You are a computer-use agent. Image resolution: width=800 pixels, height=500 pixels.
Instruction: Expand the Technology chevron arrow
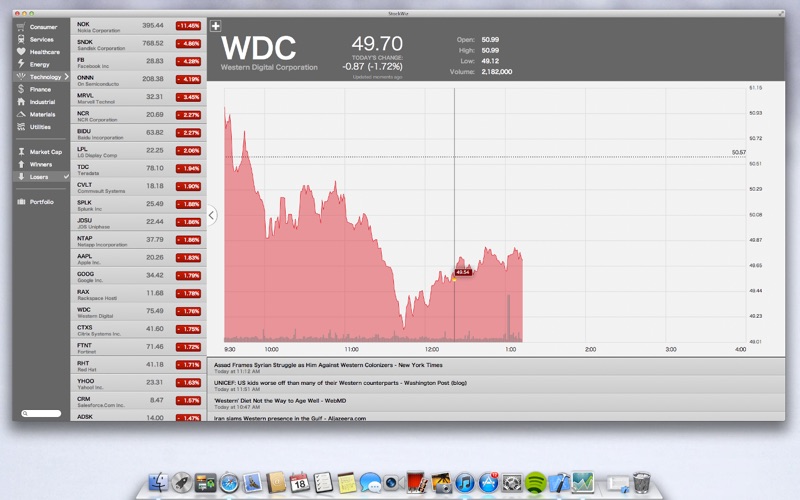(66, 77)
